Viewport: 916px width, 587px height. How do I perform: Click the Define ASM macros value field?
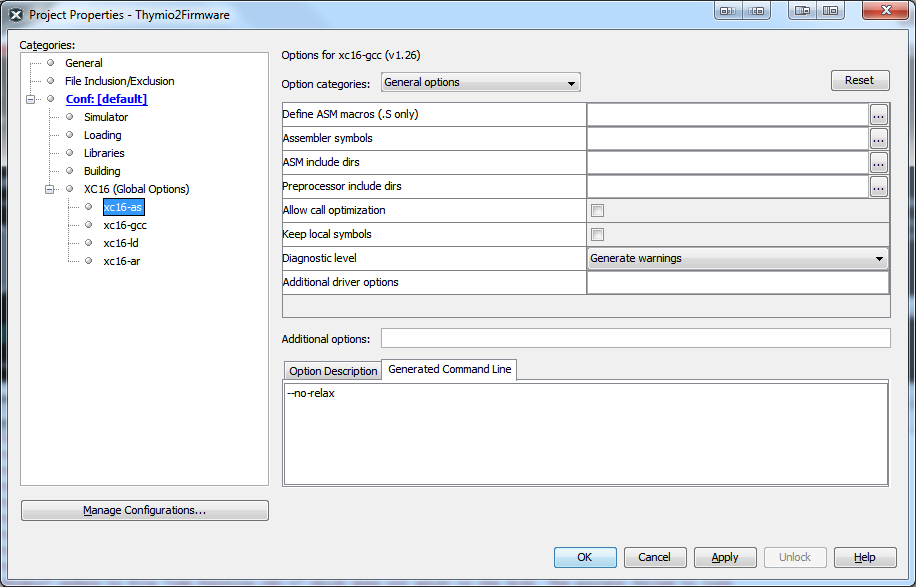(x=728, y=115)
